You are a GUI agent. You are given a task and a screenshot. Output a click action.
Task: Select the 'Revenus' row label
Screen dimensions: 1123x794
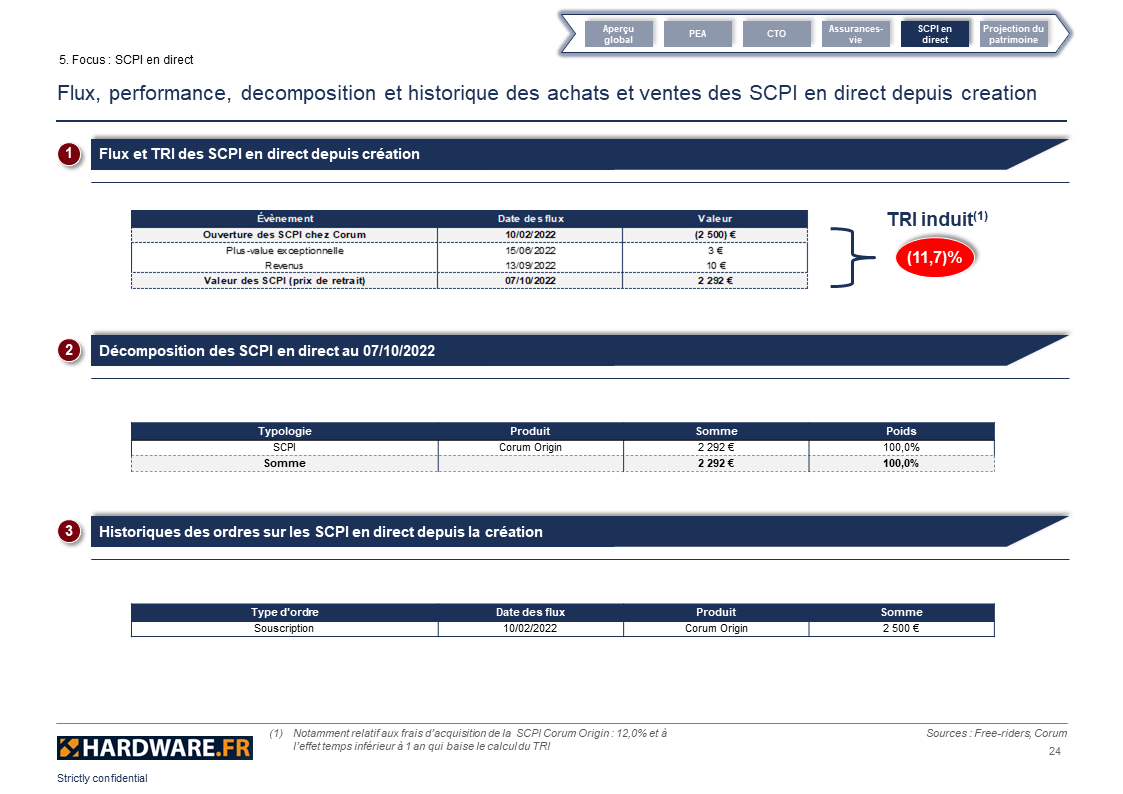[x=284, y=266]
